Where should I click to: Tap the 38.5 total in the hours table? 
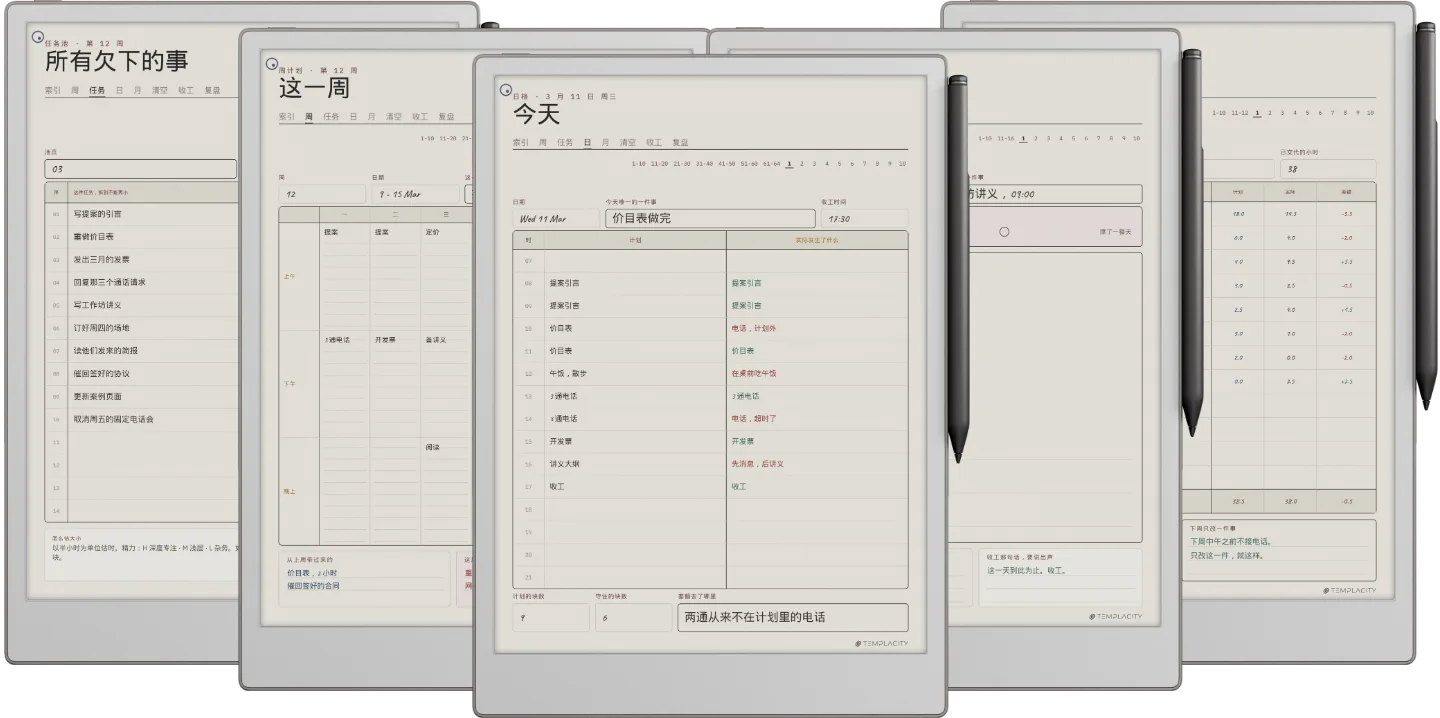(x=1238, y=501)
